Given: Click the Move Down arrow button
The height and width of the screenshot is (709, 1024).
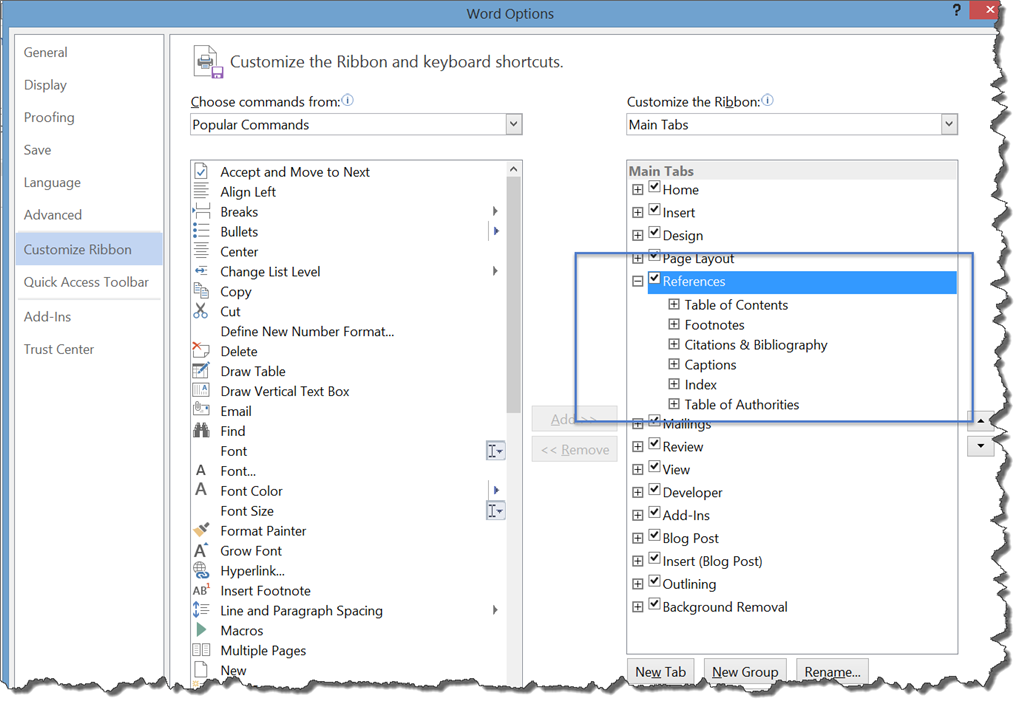Looking at the screenshot, I should click(x=980, y=446).
